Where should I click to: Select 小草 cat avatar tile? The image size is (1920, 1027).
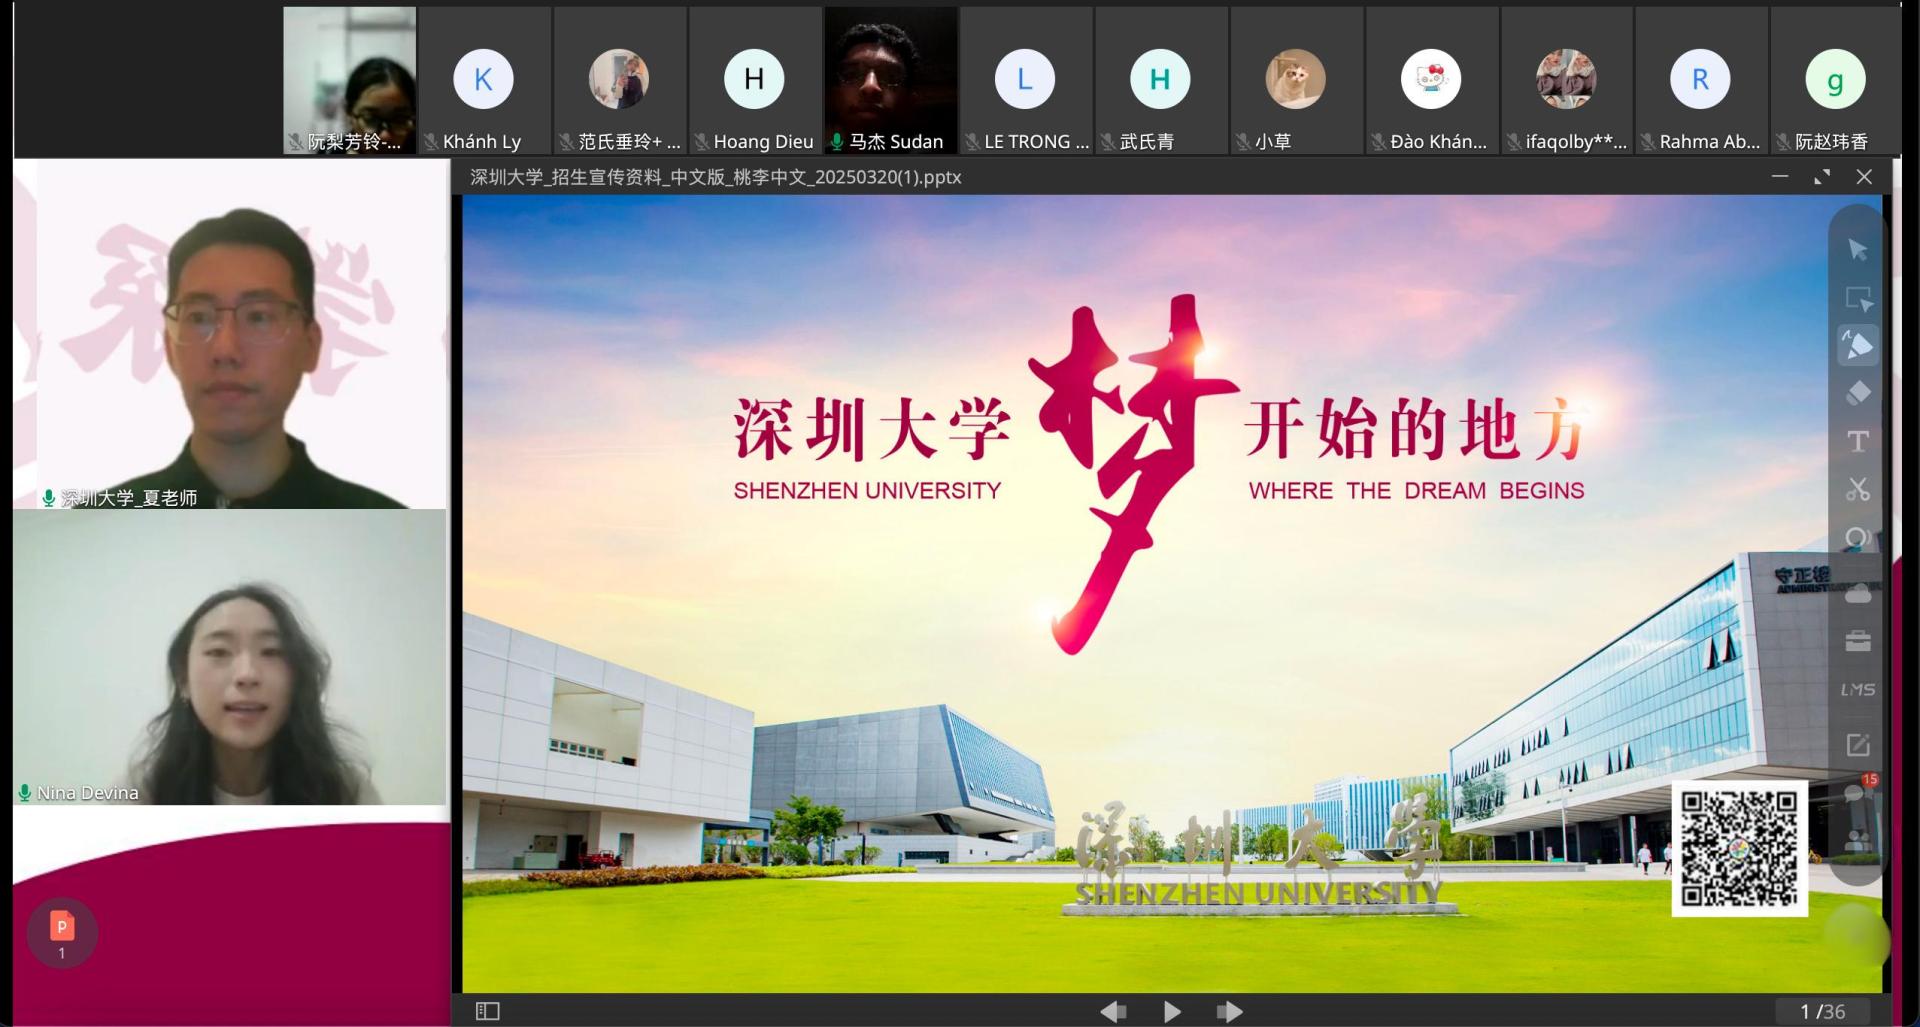coord(1296,80)
